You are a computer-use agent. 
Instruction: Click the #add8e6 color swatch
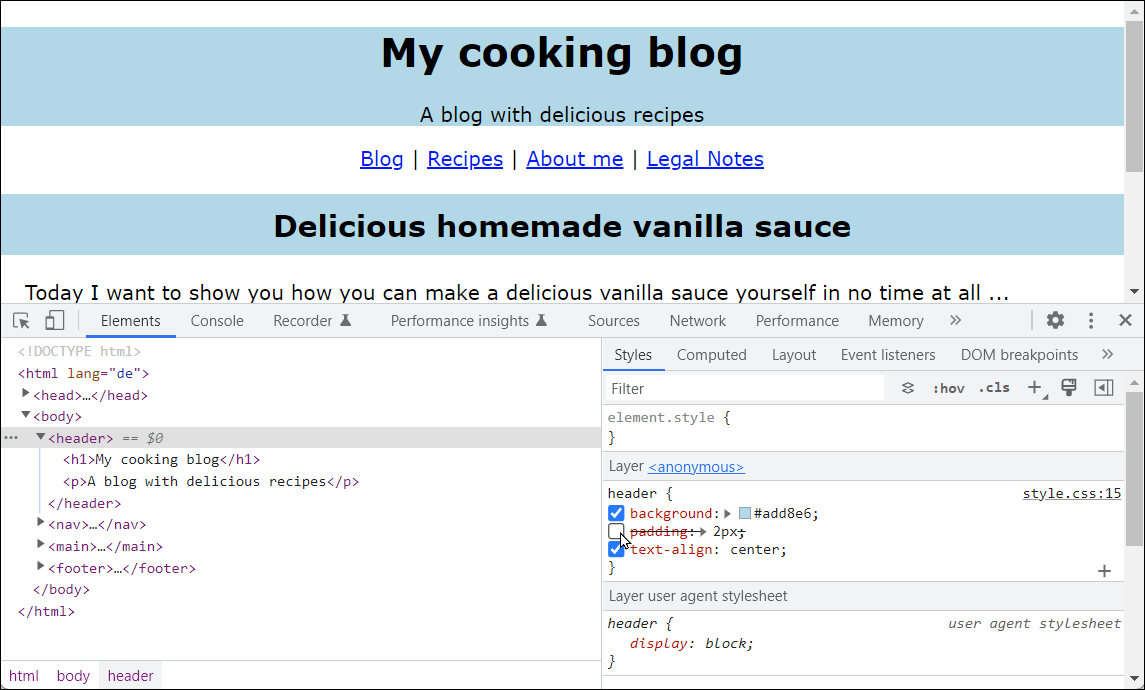pyautogui.click(x=743, y=512)
